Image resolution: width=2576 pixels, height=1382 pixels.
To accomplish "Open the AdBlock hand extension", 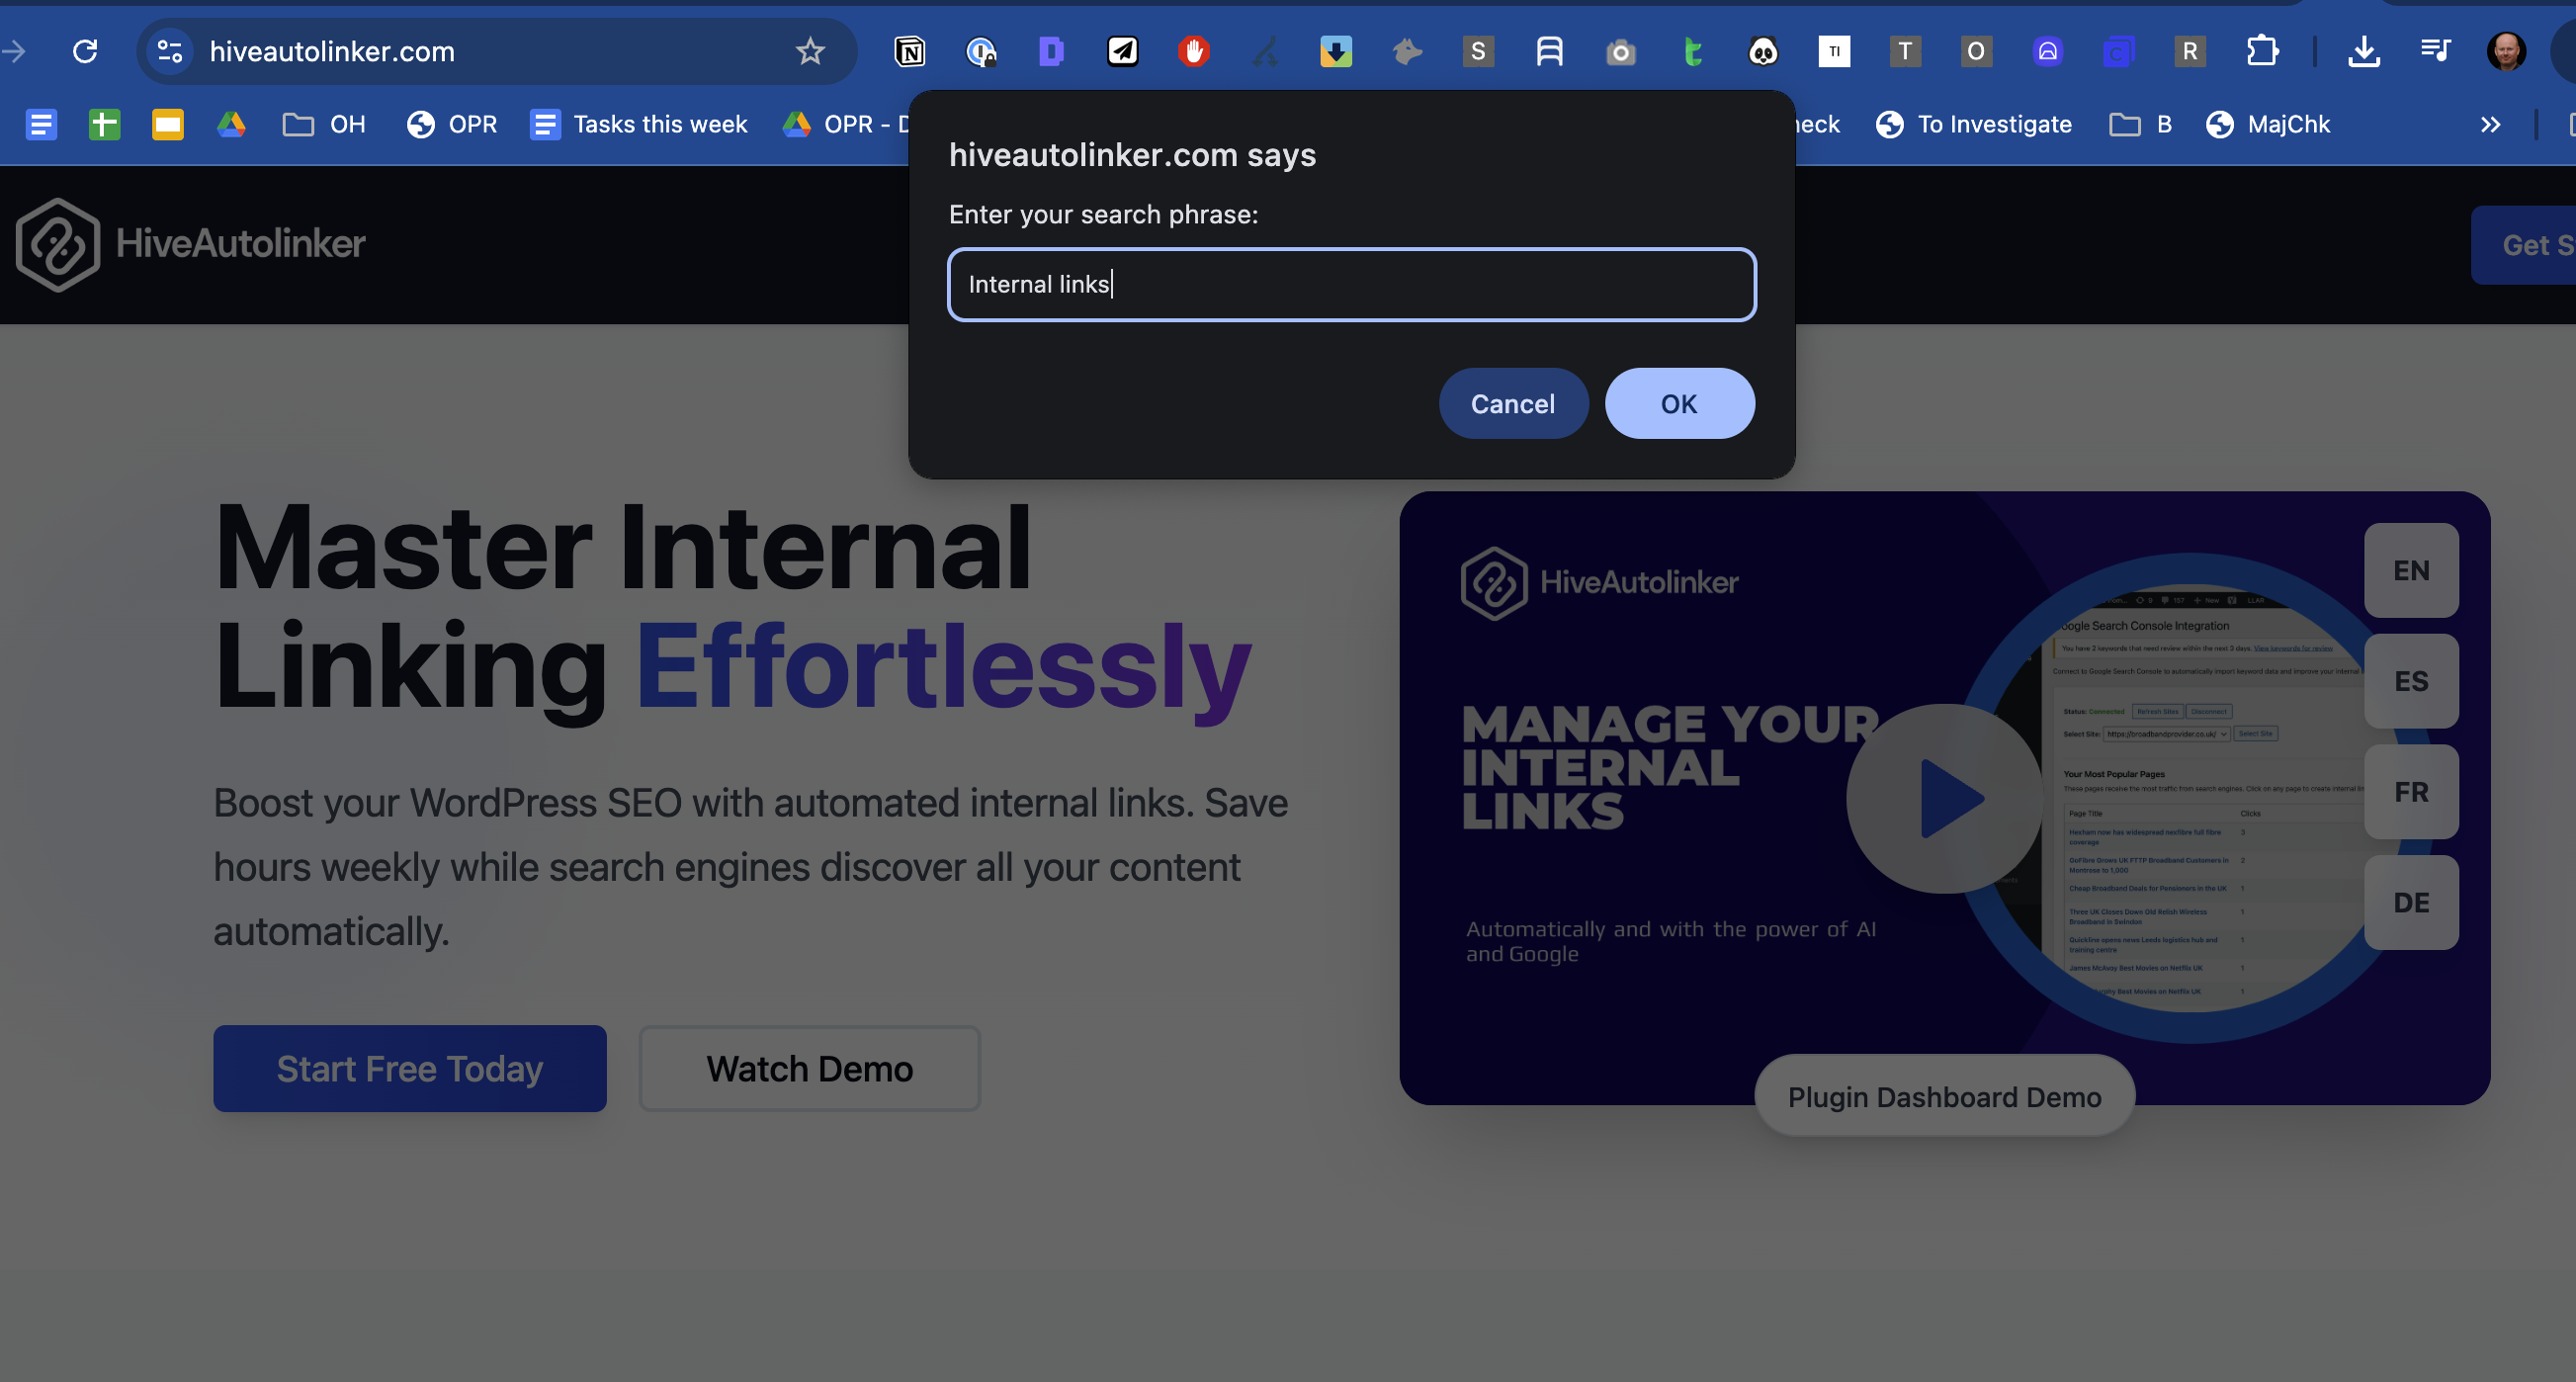I will click(1194, 51).
